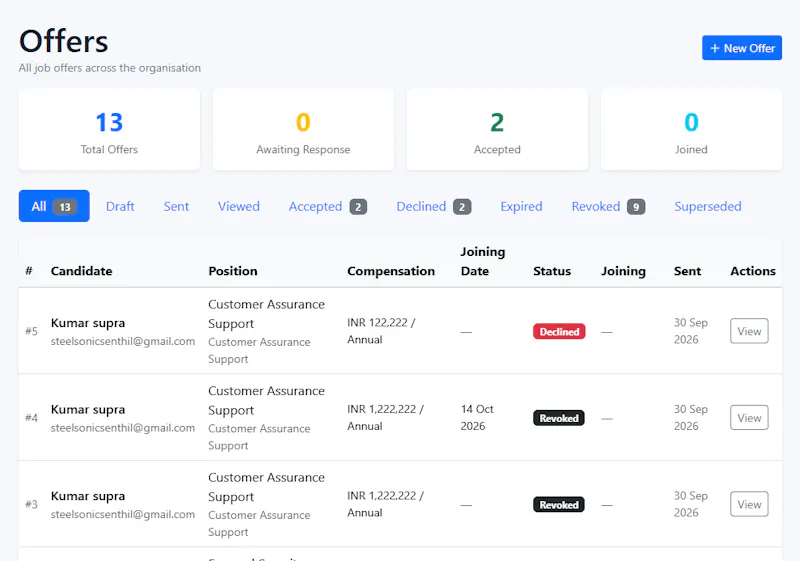Viewport: 800px width, 561px height.
Task: Click the Revoked status badge in row #3
Action: coord(559,505)
